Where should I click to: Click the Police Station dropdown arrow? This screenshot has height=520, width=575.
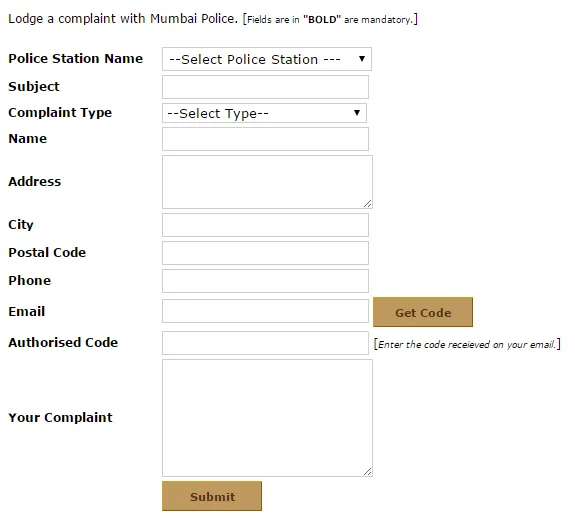(x=362, y=59)
